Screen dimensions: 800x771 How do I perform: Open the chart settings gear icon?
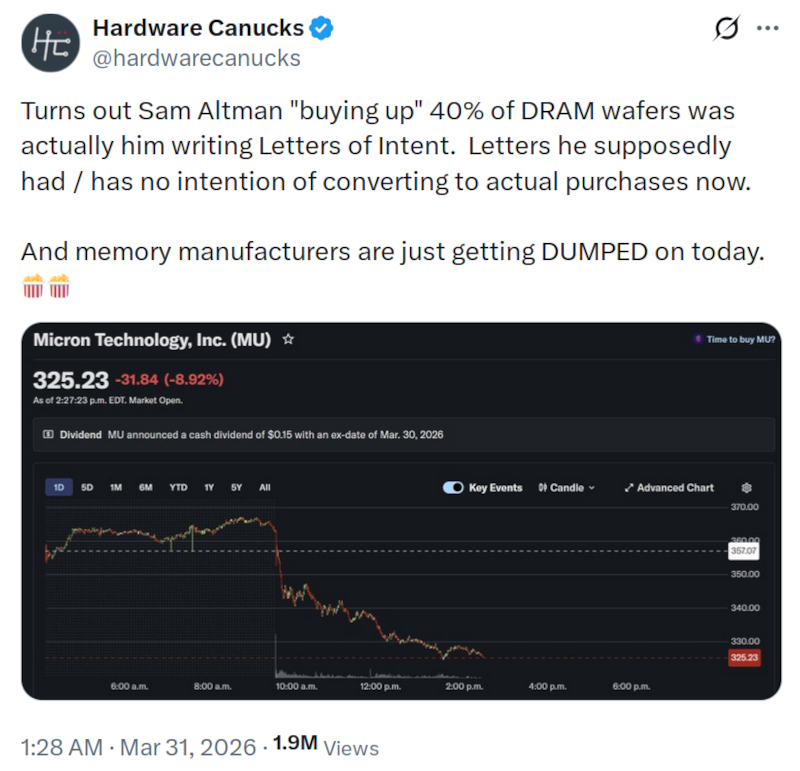[745, 487]
